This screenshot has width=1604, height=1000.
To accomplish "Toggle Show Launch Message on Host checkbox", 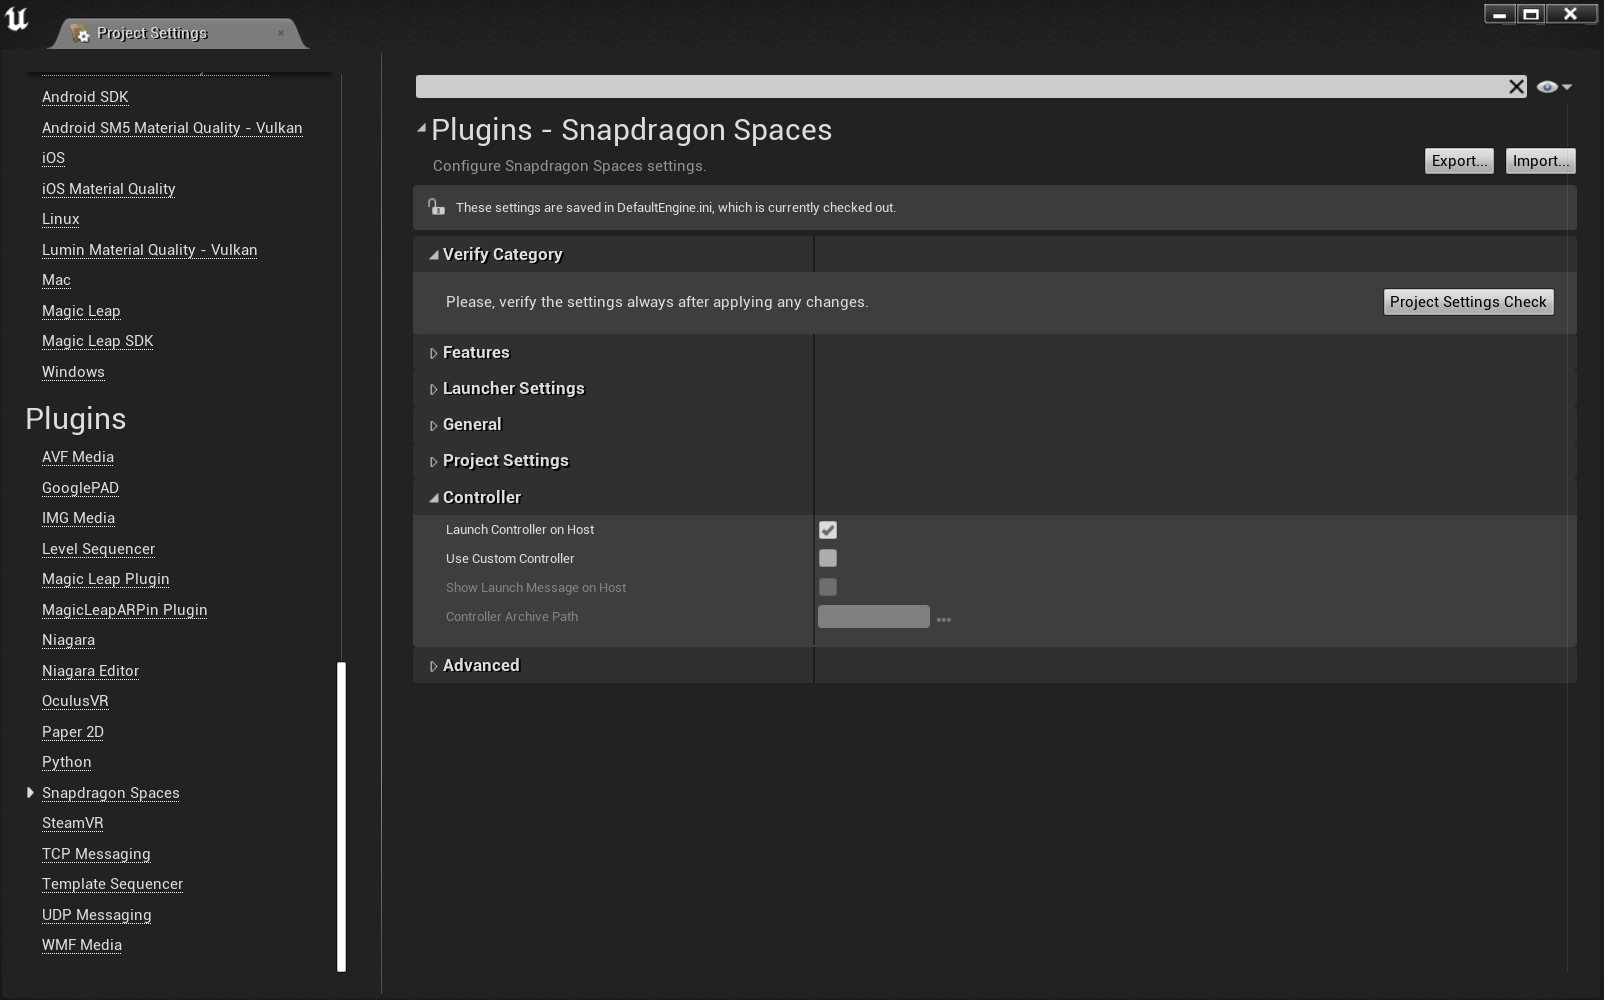I will point(828,587).
